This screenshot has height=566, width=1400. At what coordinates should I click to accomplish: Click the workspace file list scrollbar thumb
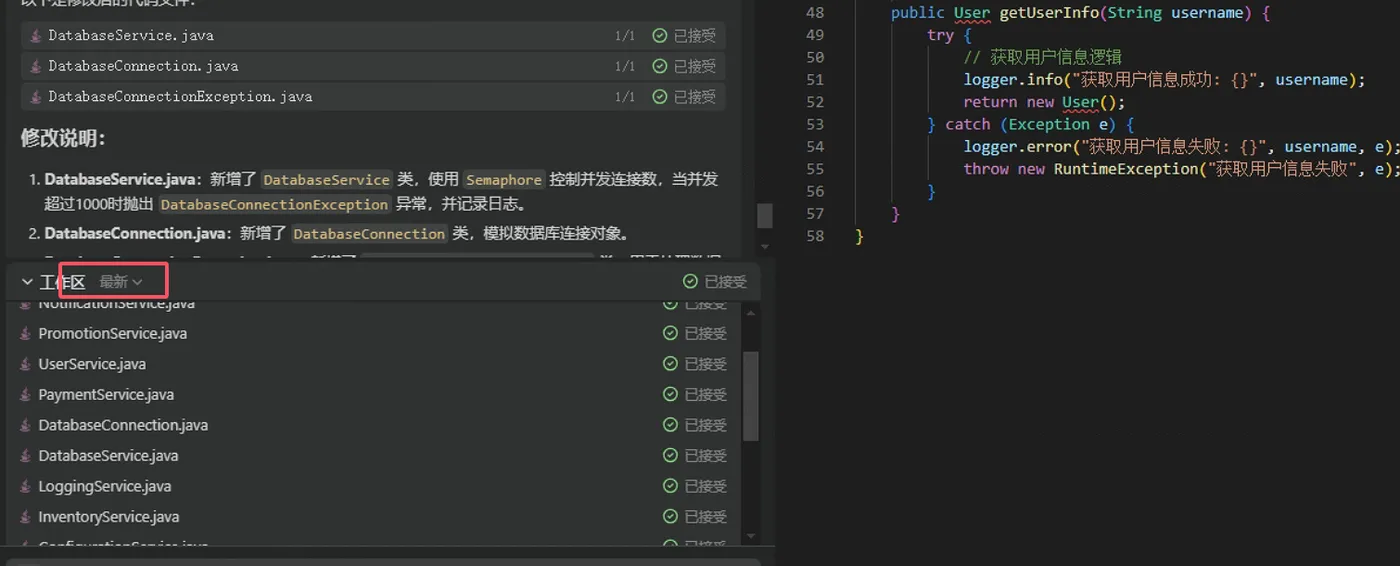pyautogui.click(x=752, y=396)
